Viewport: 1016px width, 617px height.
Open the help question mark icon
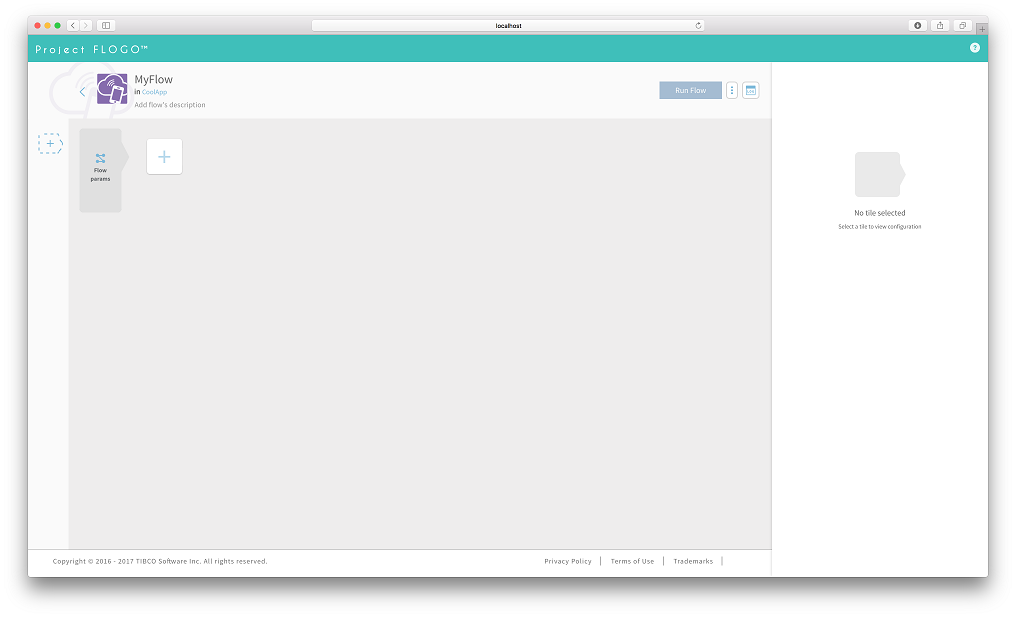975,48
